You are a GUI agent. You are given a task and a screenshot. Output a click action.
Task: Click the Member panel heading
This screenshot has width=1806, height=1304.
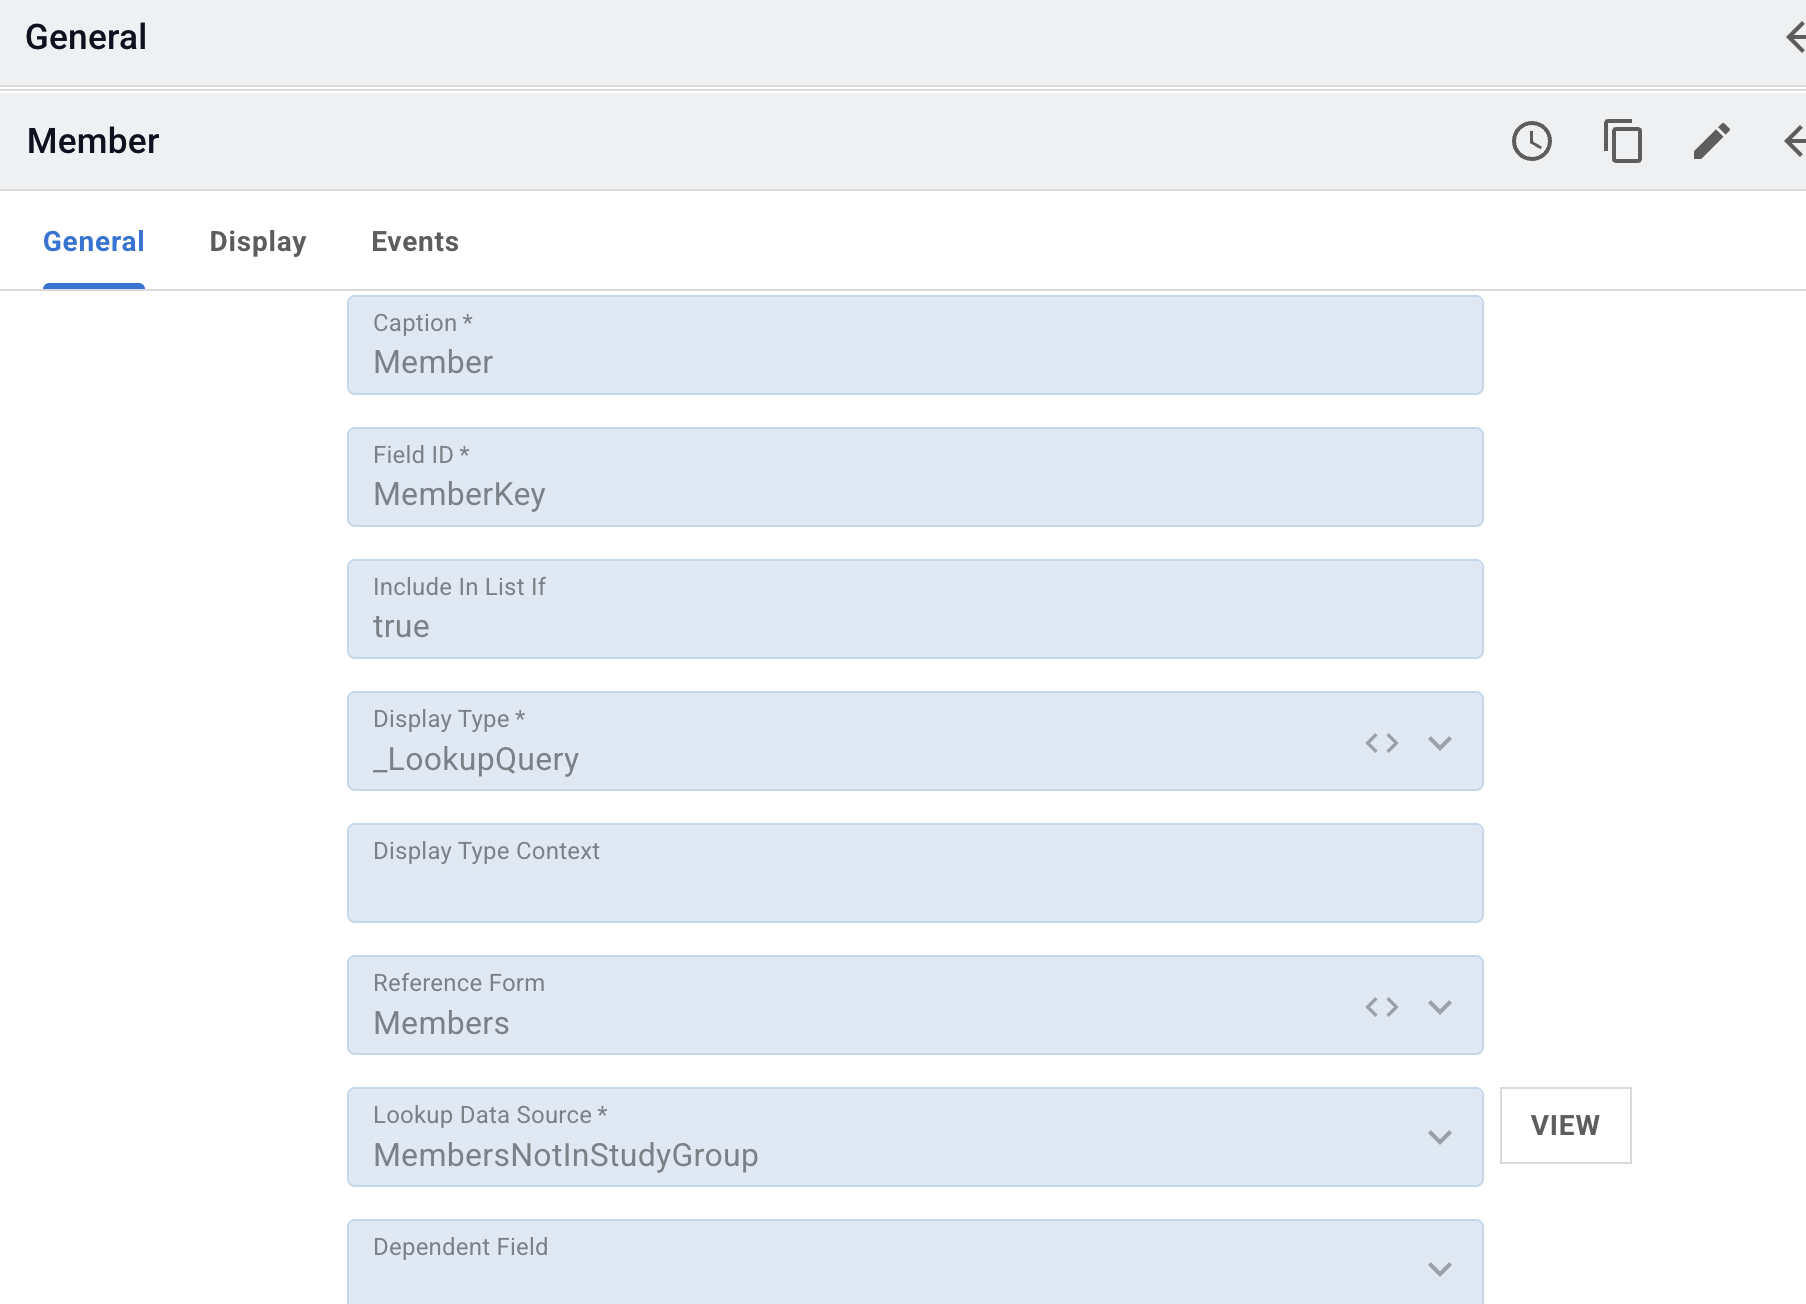pyautogui.click(x=93, y=141)
